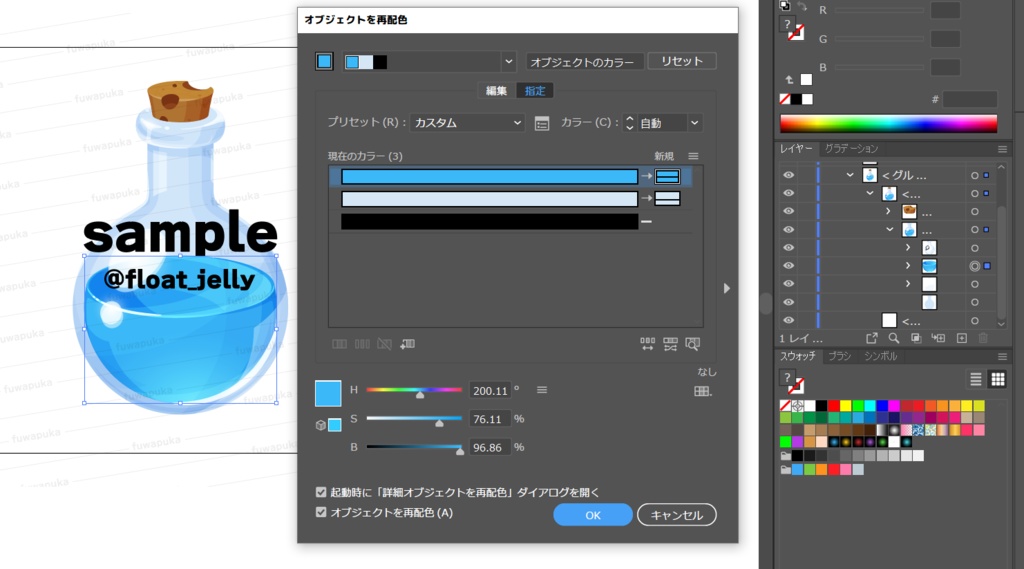This screenshot has width=1024, height=569.
Task: Select the レイヤー panel tab
Action: click(796, 149)
